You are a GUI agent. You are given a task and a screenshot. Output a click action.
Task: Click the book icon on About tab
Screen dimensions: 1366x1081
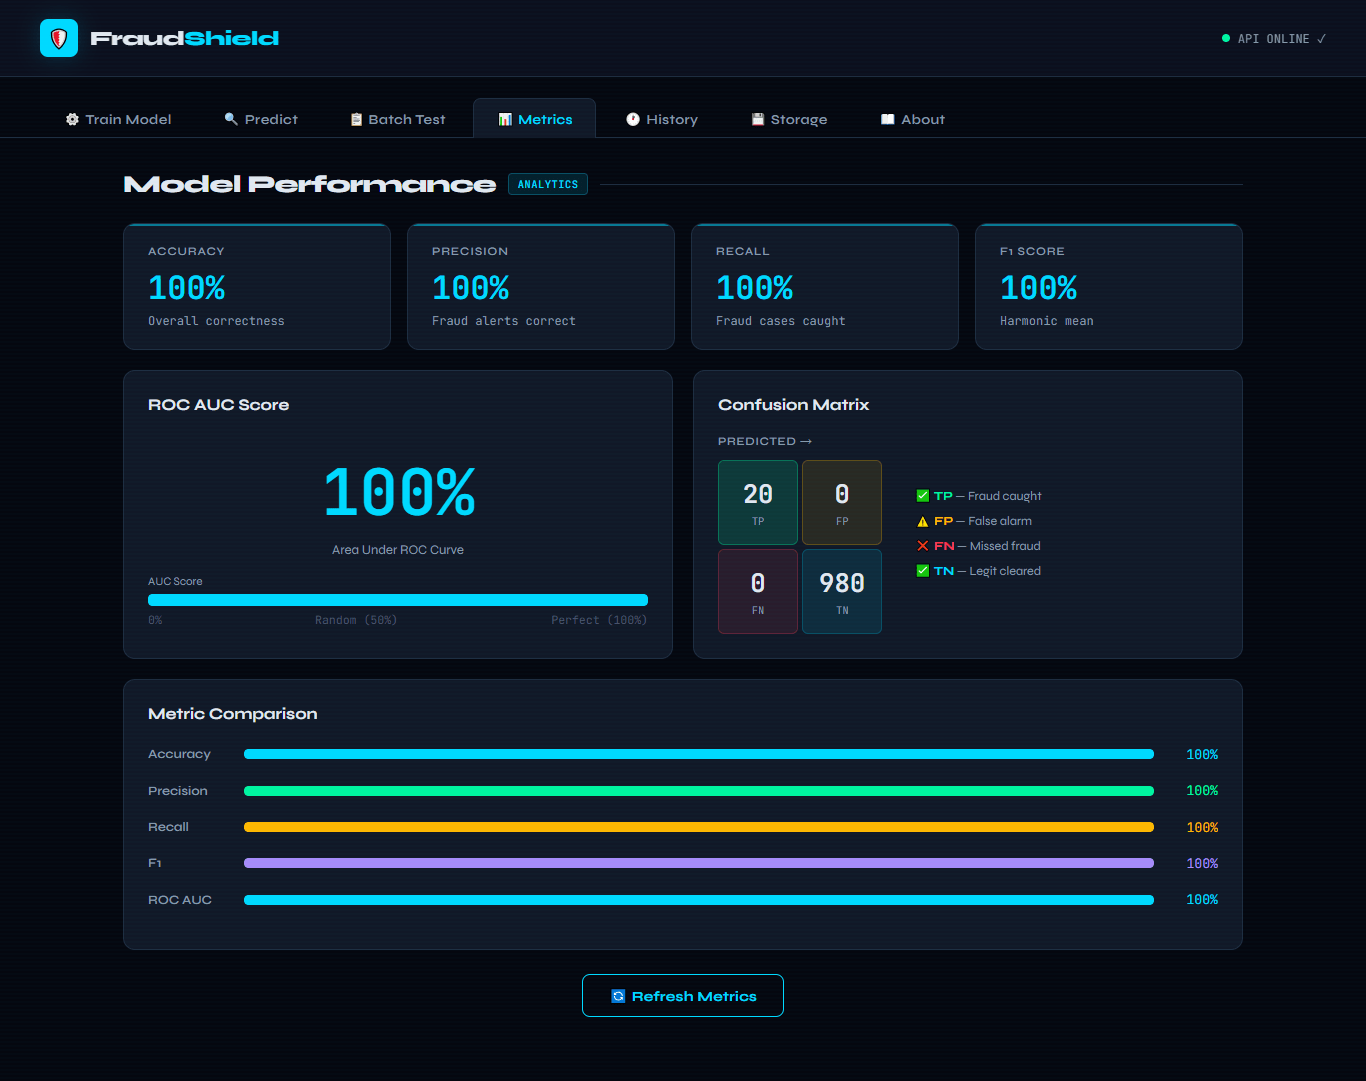tap(887, 119)
